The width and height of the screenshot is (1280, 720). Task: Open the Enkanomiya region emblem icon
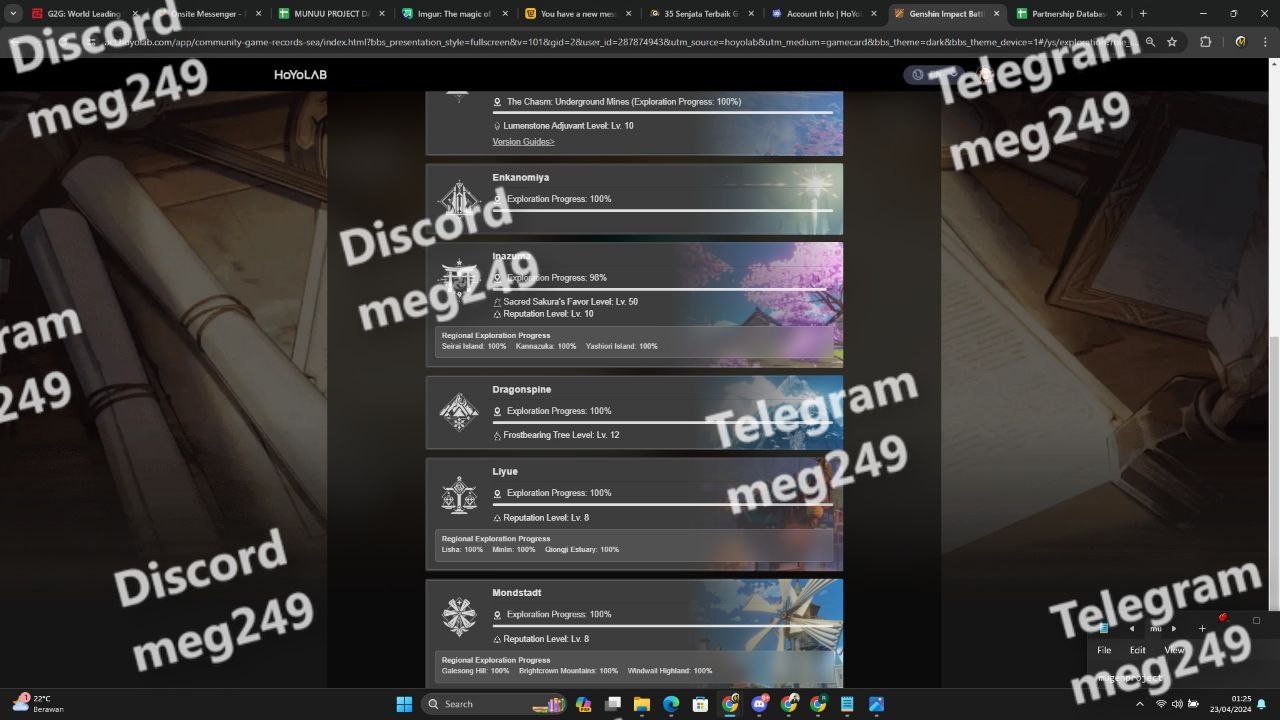(459, 199)
